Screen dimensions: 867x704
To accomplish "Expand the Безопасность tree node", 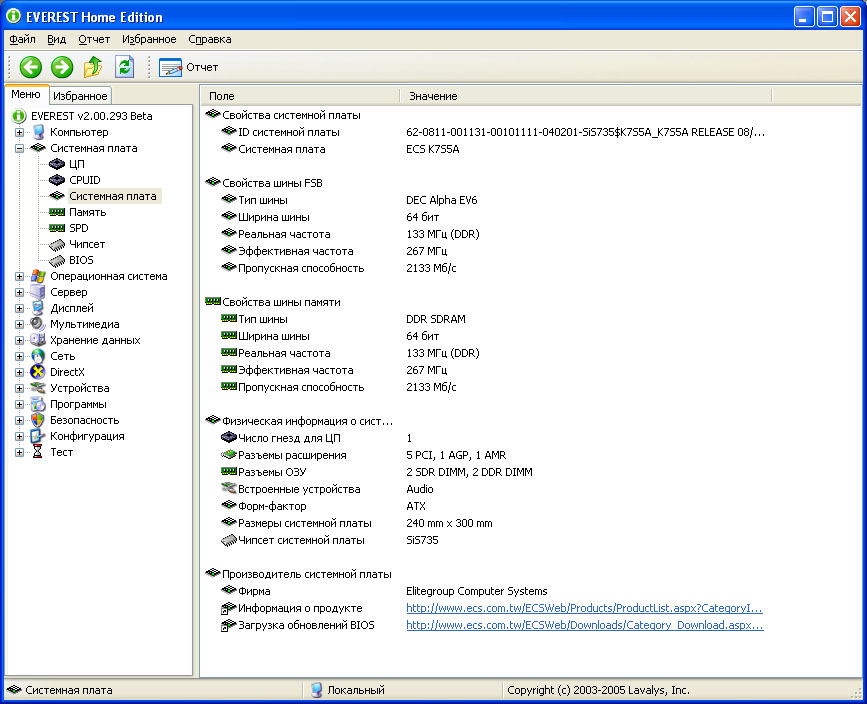I will coord(19,420).
